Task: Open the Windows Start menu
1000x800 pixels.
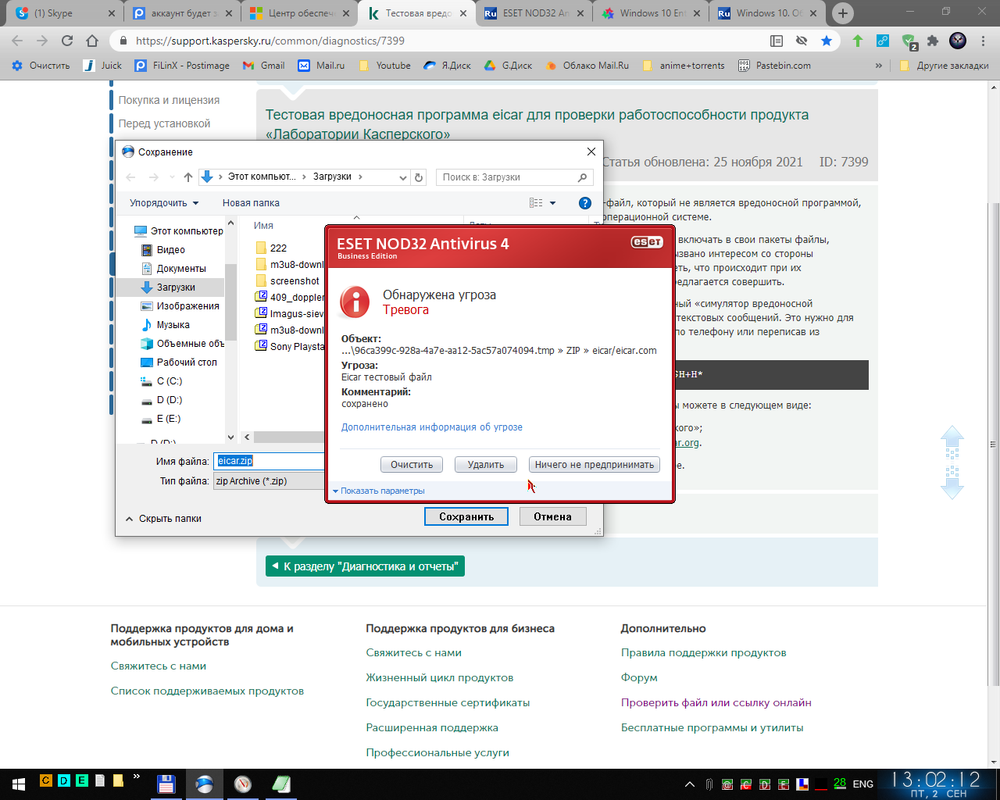Action: [x=17, y=784]
